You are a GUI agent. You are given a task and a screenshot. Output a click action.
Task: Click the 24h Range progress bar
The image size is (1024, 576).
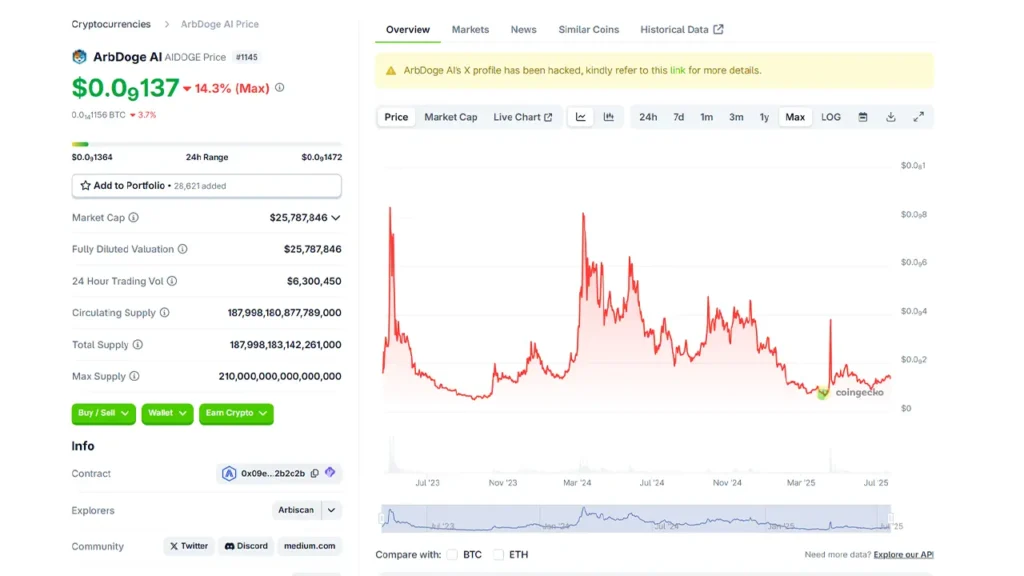pos(206,144)
